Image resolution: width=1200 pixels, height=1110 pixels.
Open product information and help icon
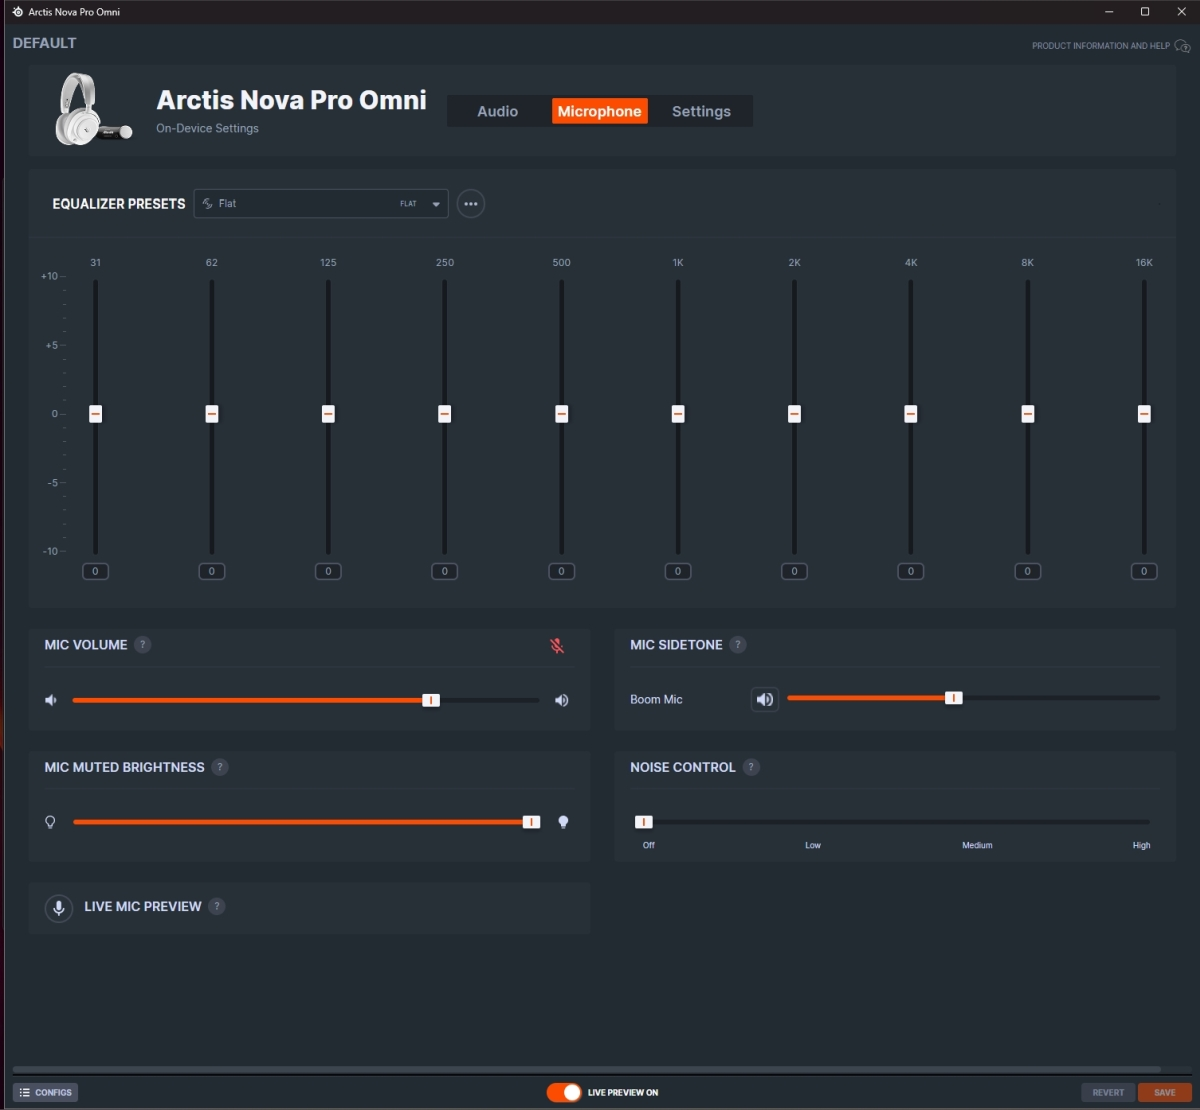coord(1183,46)
